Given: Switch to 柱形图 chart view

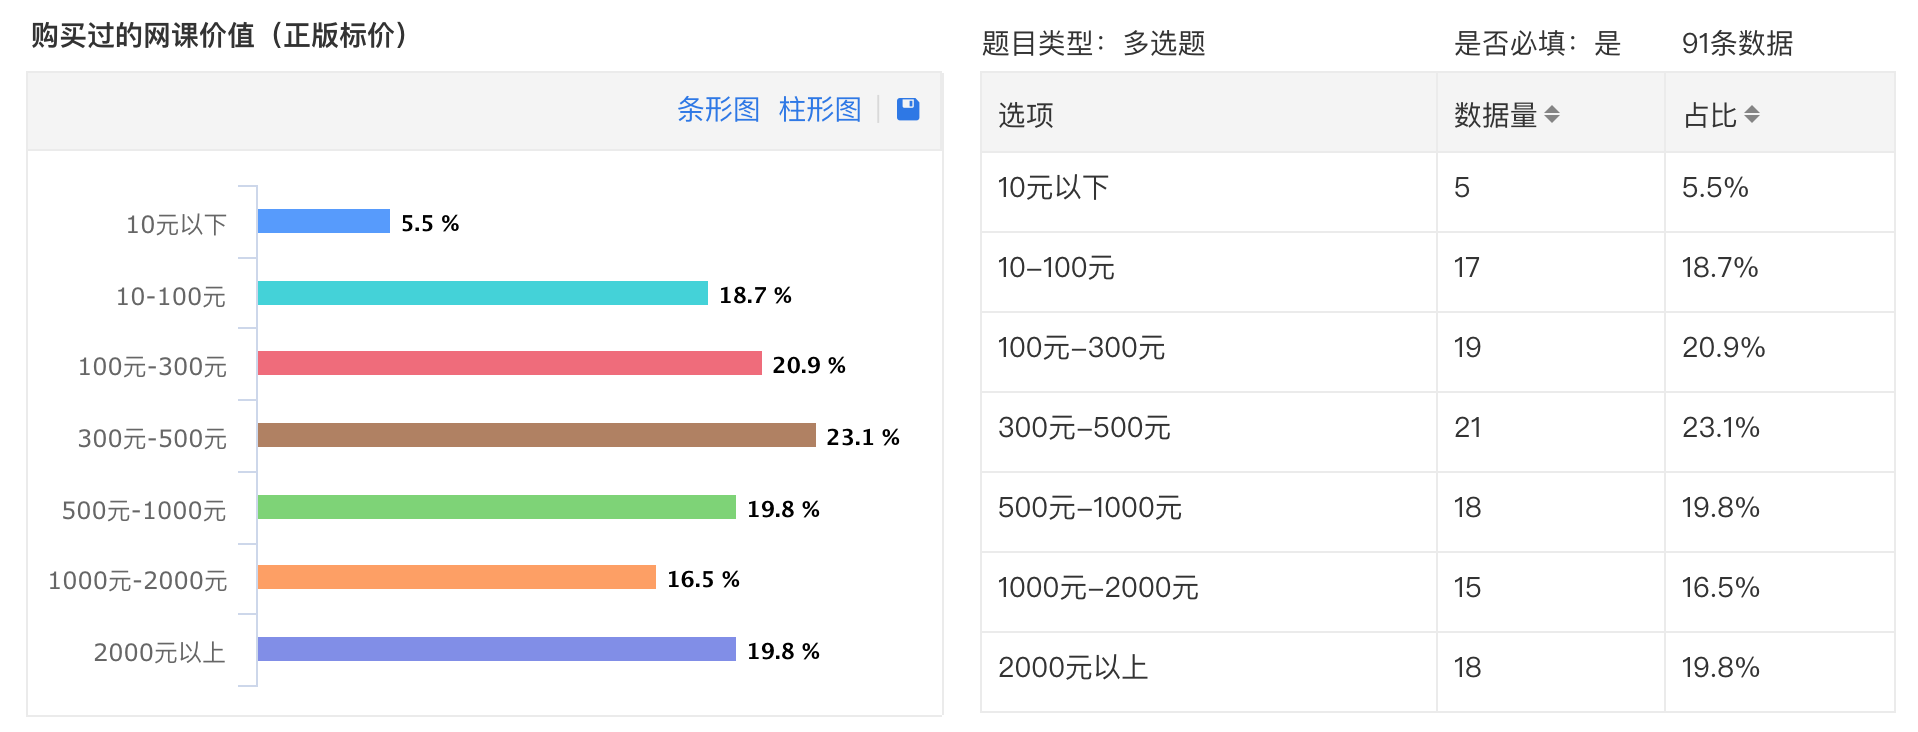Looking at the screenshot, I should [x=820, y=109].
